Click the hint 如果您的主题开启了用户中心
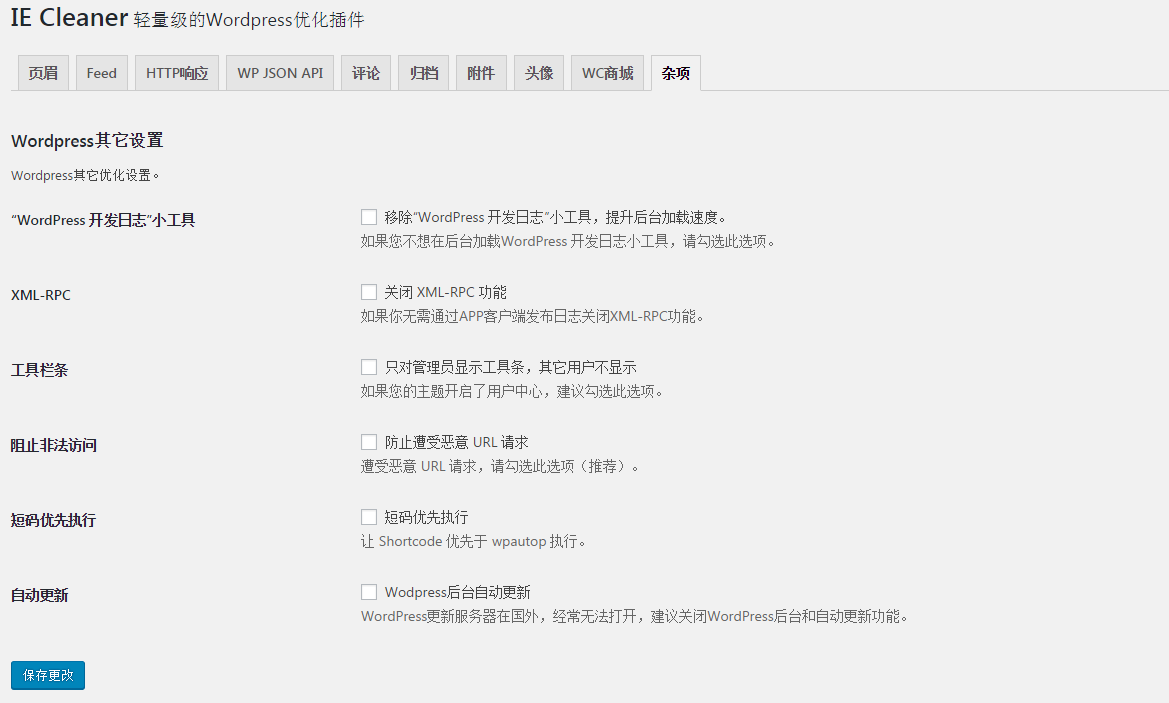This screenshot has width=1169, height=703. pyautogui.click(x=512, y=391)
